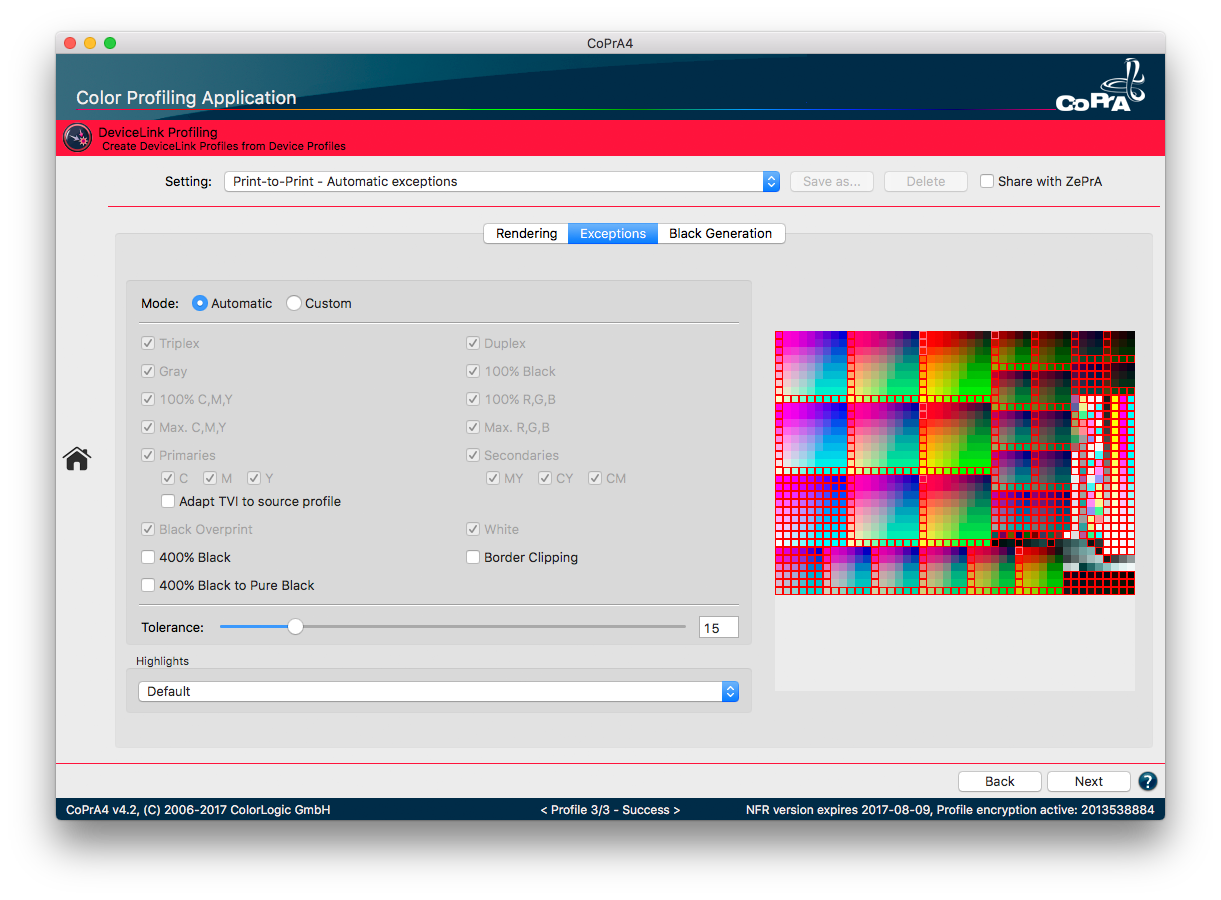Click the Tolerance slider handle
This screenshot has height=900, width=1221.
click(x=295, y=627)
